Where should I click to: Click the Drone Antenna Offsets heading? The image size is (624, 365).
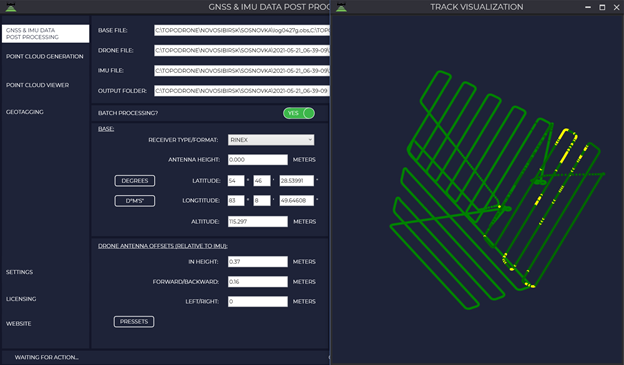(163, 246)
